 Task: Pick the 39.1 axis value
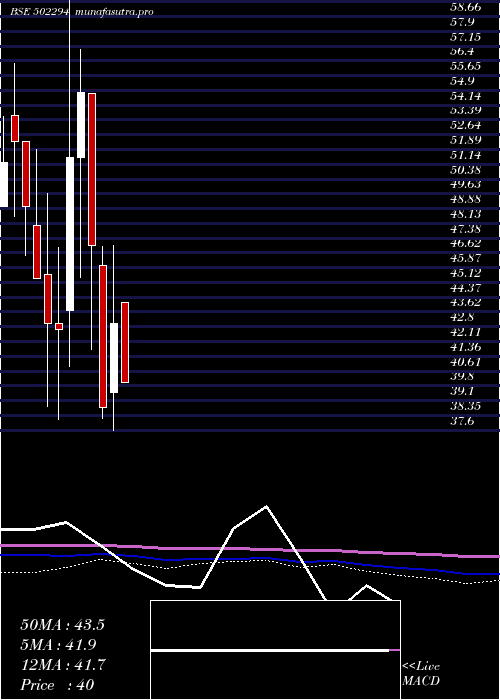click(462, 391)
